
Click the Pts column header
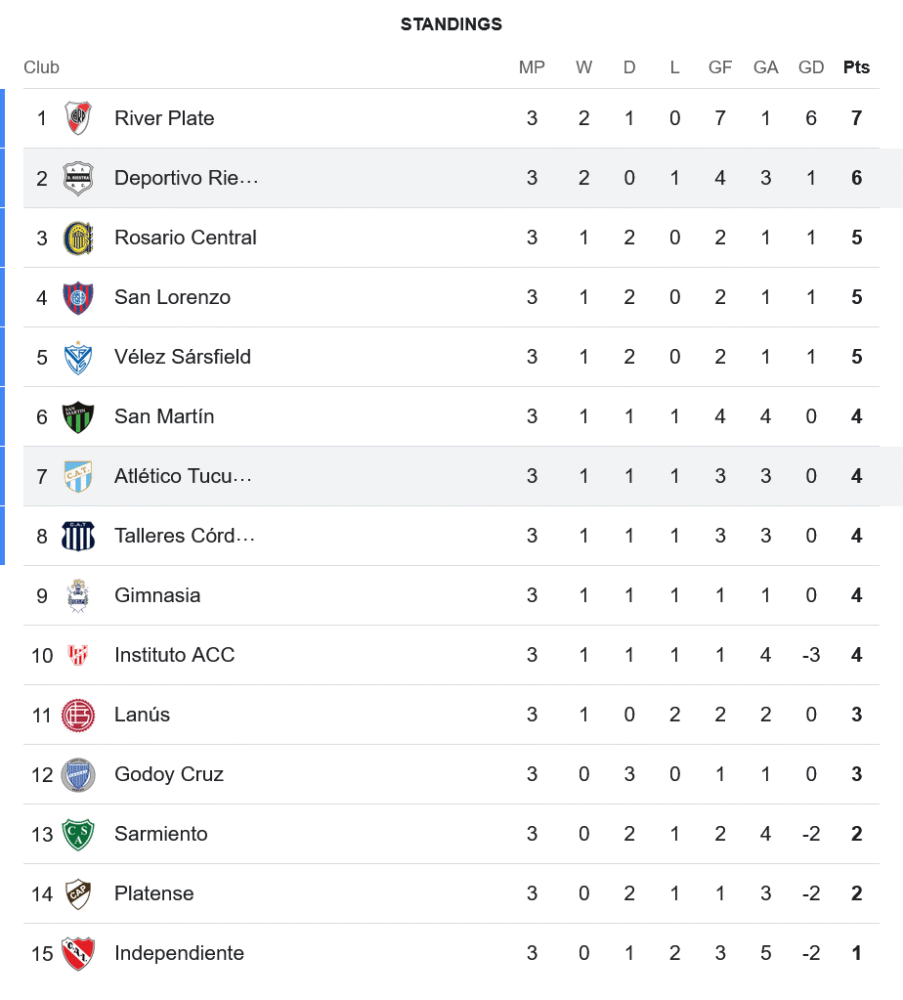click(x=856, y=68)
